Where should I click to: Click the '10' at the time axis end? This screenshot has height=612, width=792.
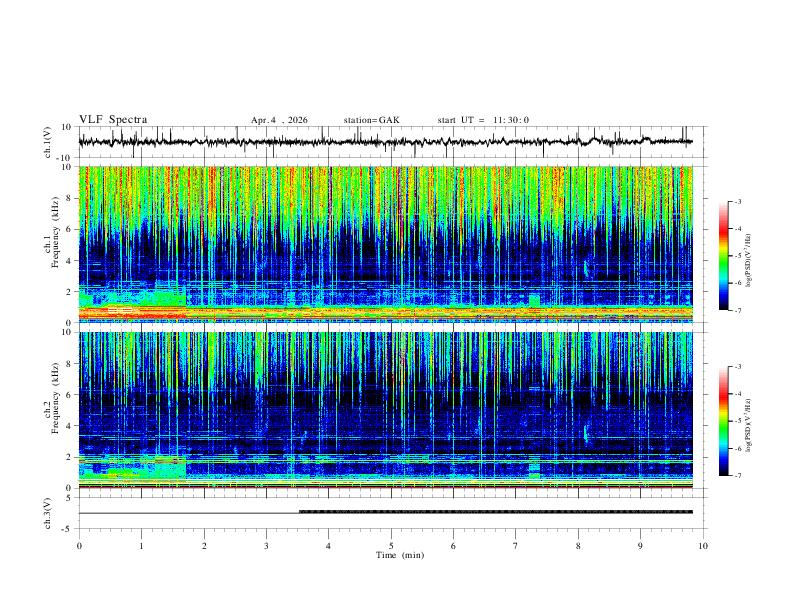pos(703,546)
